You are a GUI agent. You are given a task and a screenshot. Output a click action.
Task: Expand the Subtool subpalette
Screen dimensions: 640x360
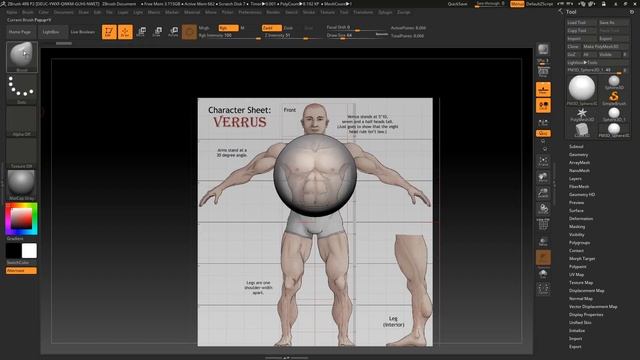click(x=576, y=147)
